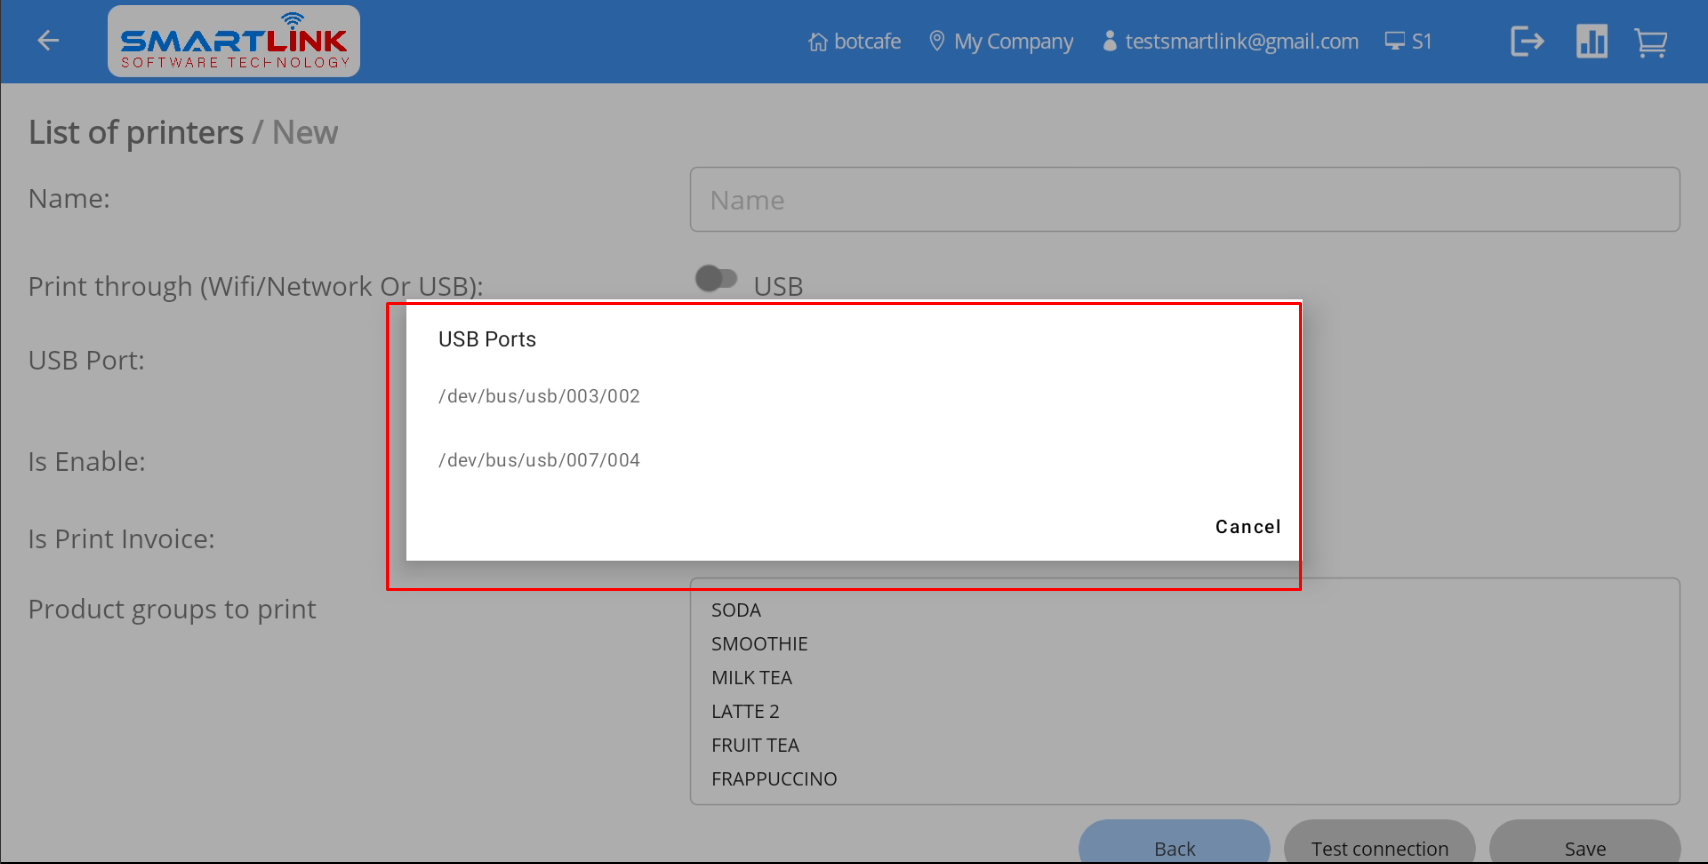
Task: Select FRAPPUCCINO product group
Action: click(774, 779)
